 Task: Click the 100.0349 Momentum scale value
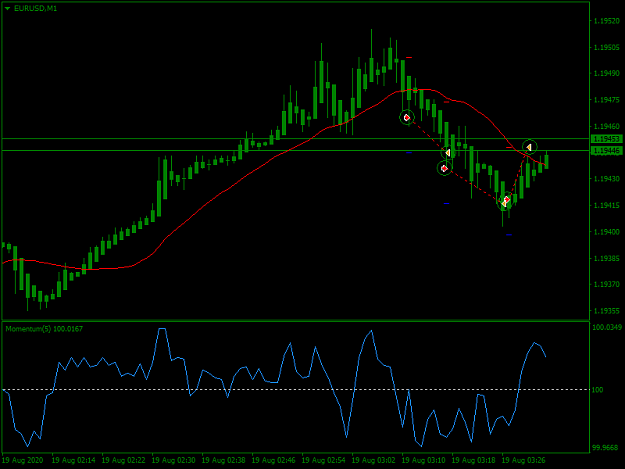coord(607,328)
